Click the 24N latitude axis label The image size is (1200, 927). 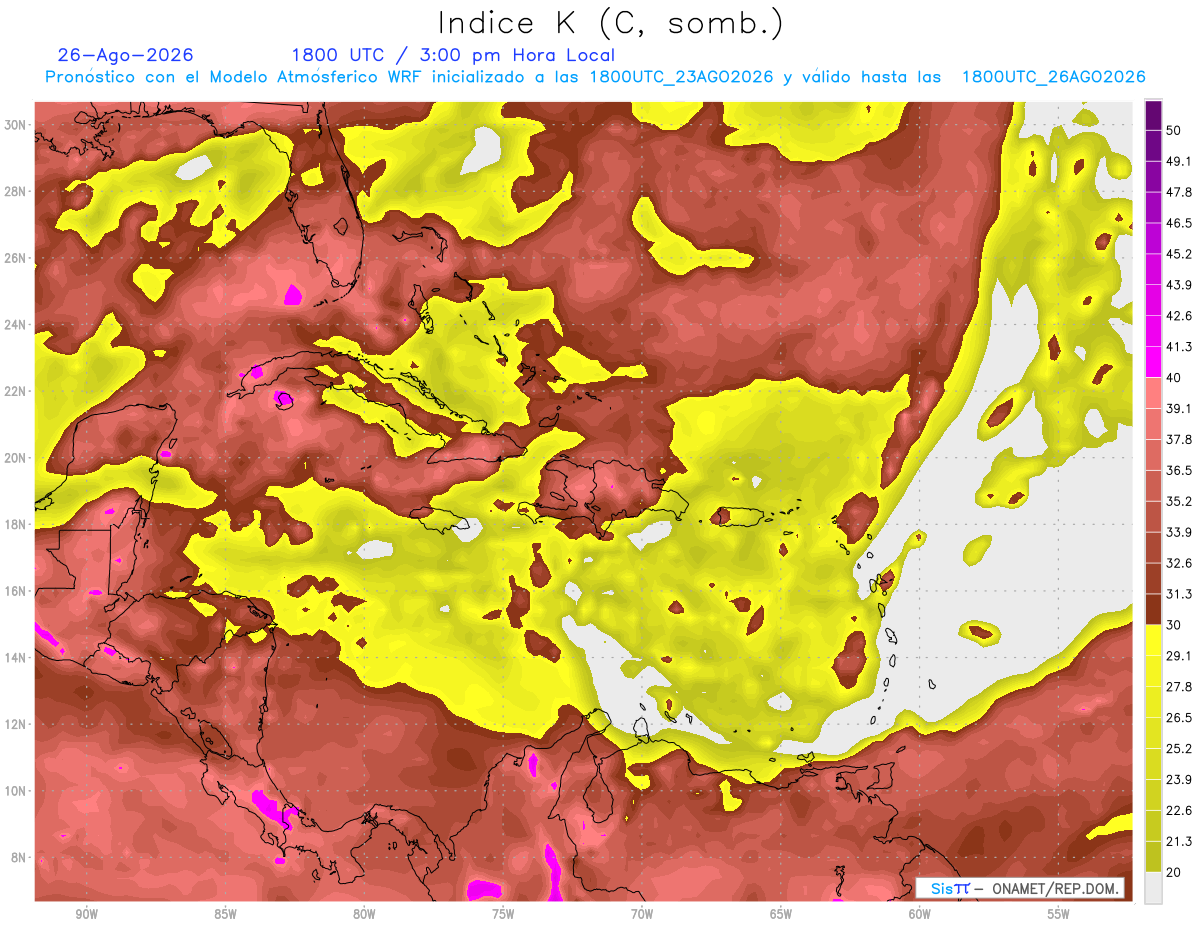coord(17,324)
